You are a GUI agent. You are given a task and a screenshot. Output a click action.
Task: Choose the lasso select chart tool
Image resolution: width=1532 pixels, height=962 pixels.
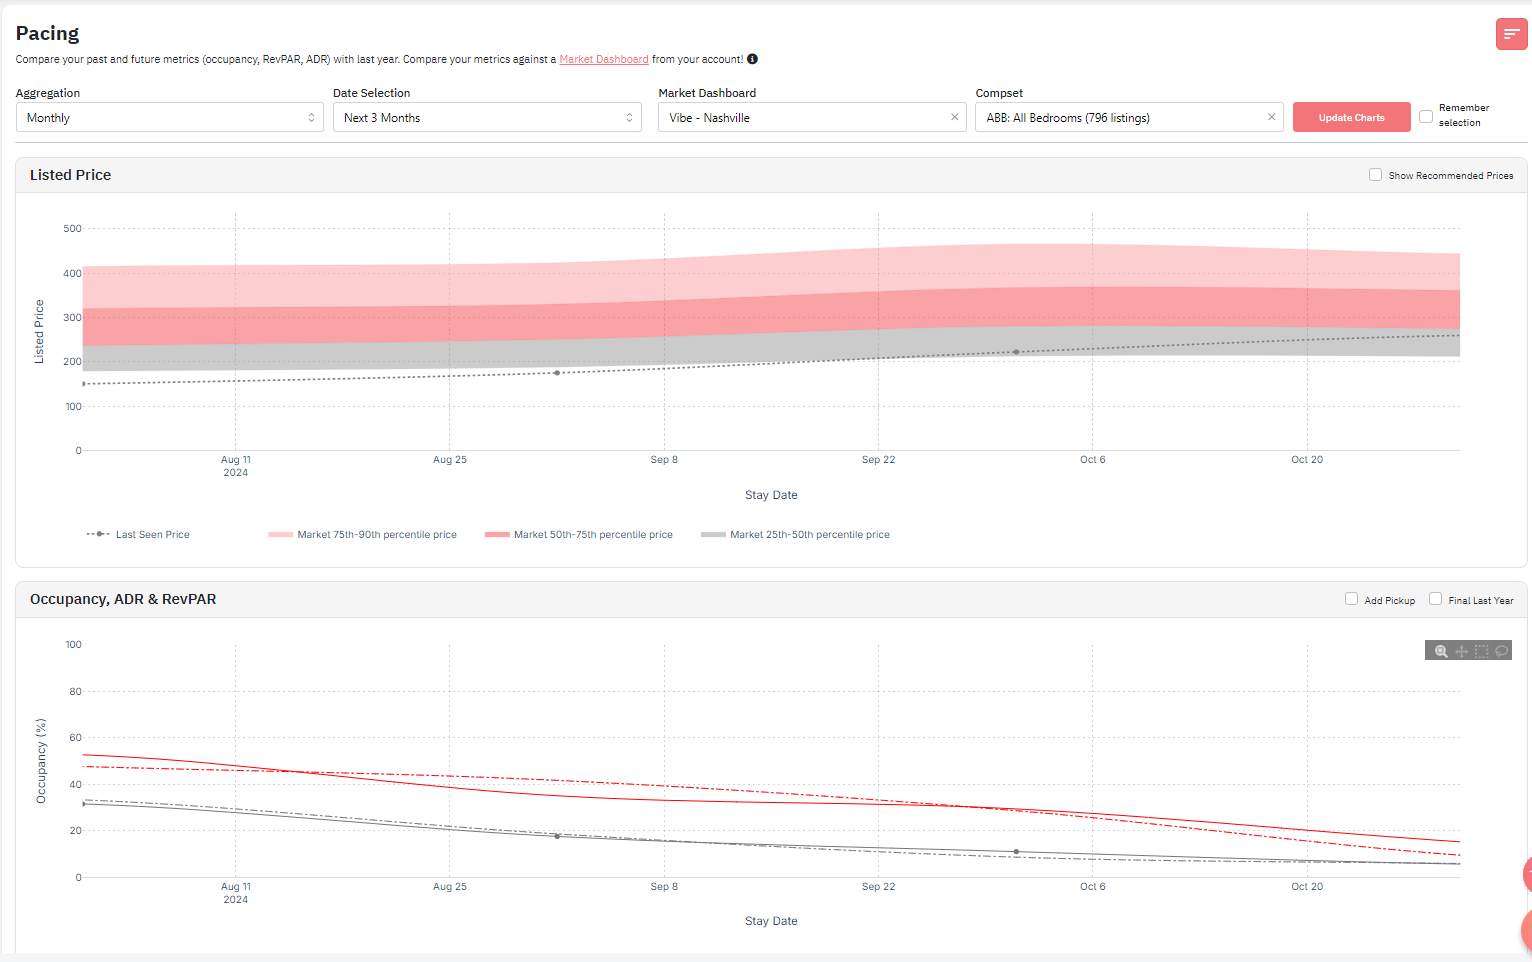click(x=1501, y=651)
